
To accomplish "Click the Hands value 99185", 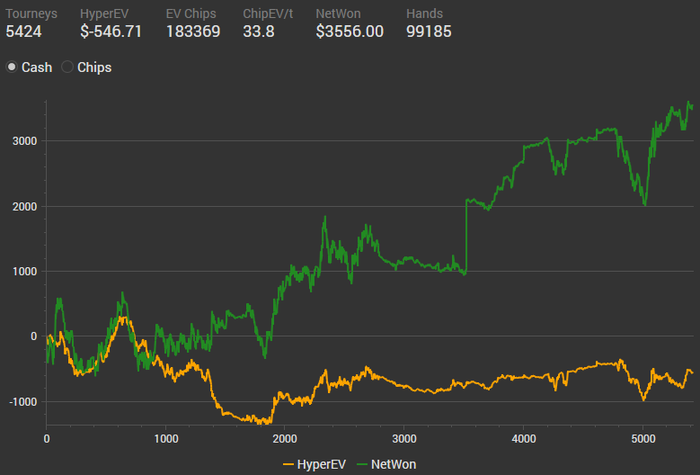I will click(429, 31).
